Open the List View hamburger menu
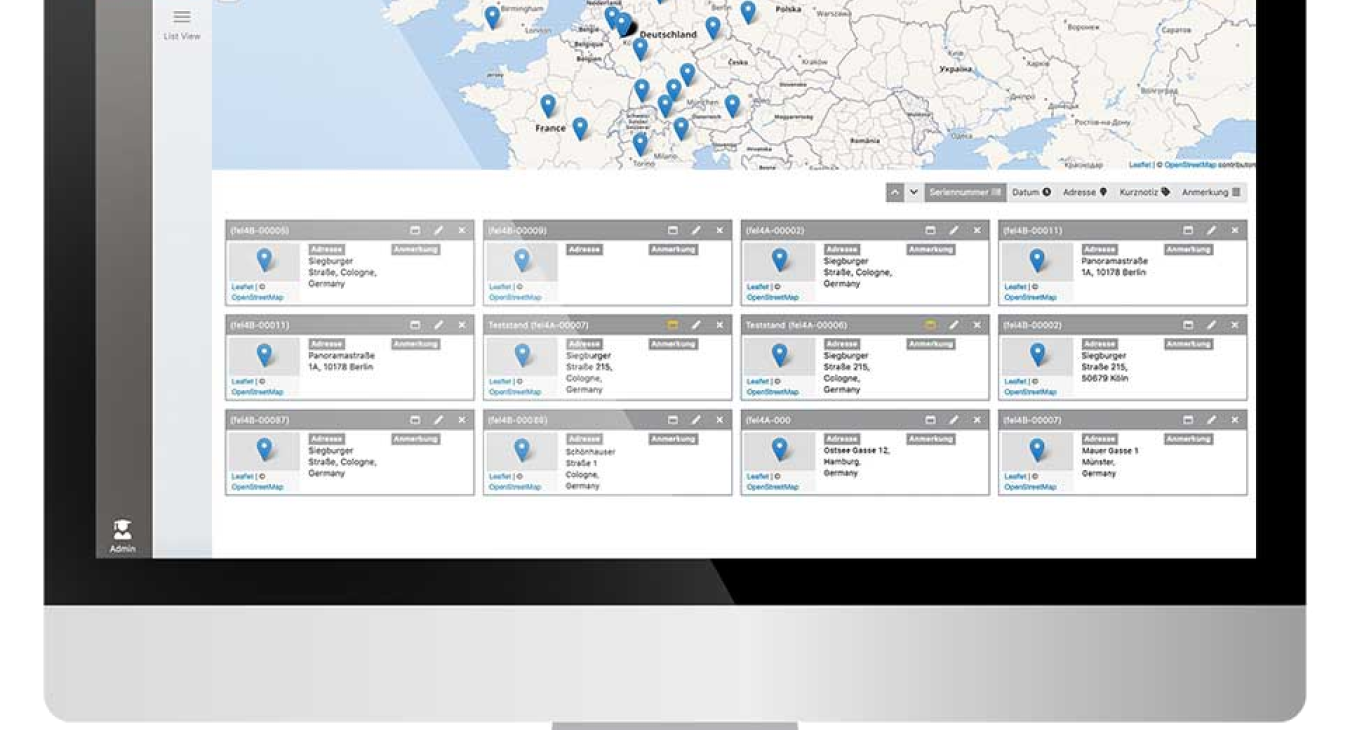1350x730 pixels. click(182, 17)
